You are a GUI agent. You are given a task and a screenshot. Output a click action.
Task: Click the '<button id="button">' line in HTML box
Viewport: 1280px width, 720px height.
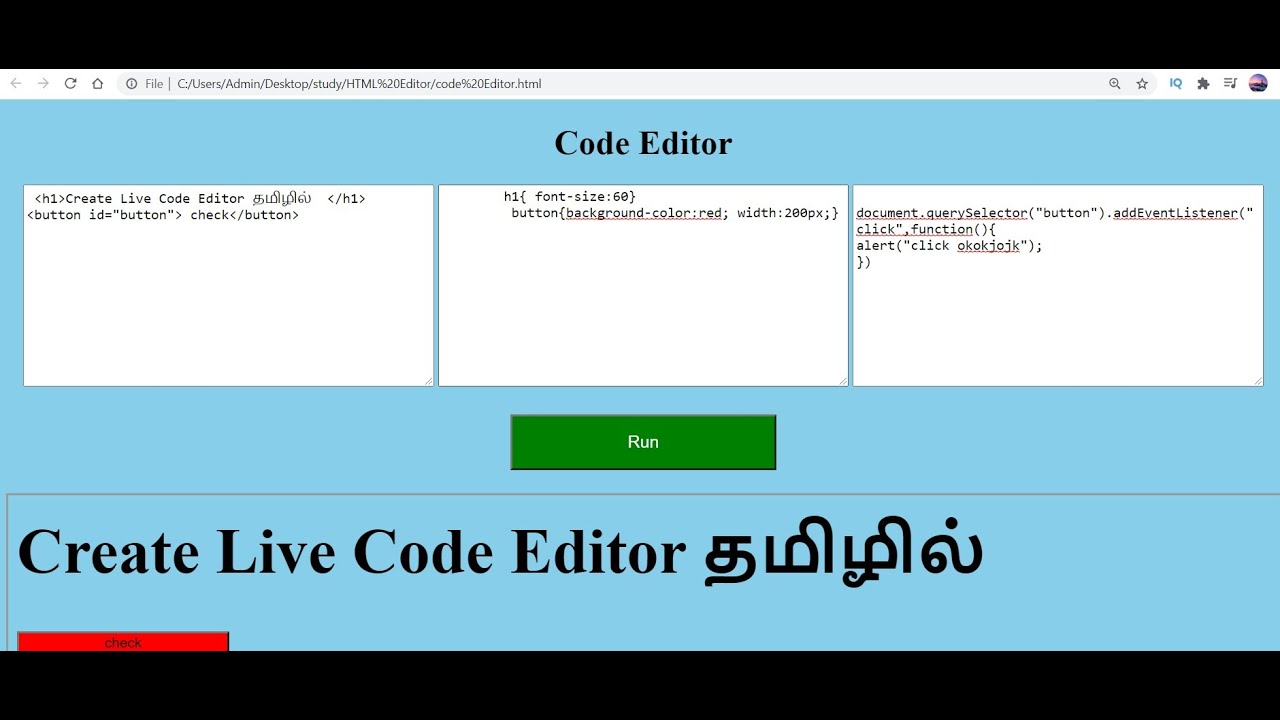click(x=163, y=215)
